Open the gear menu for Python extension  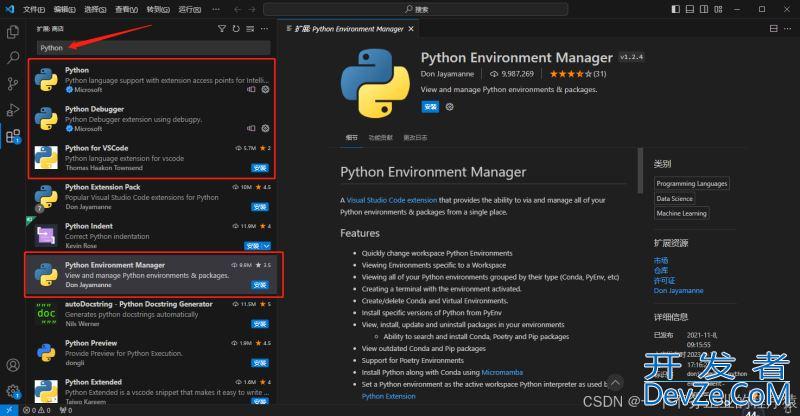coord(265,89)
